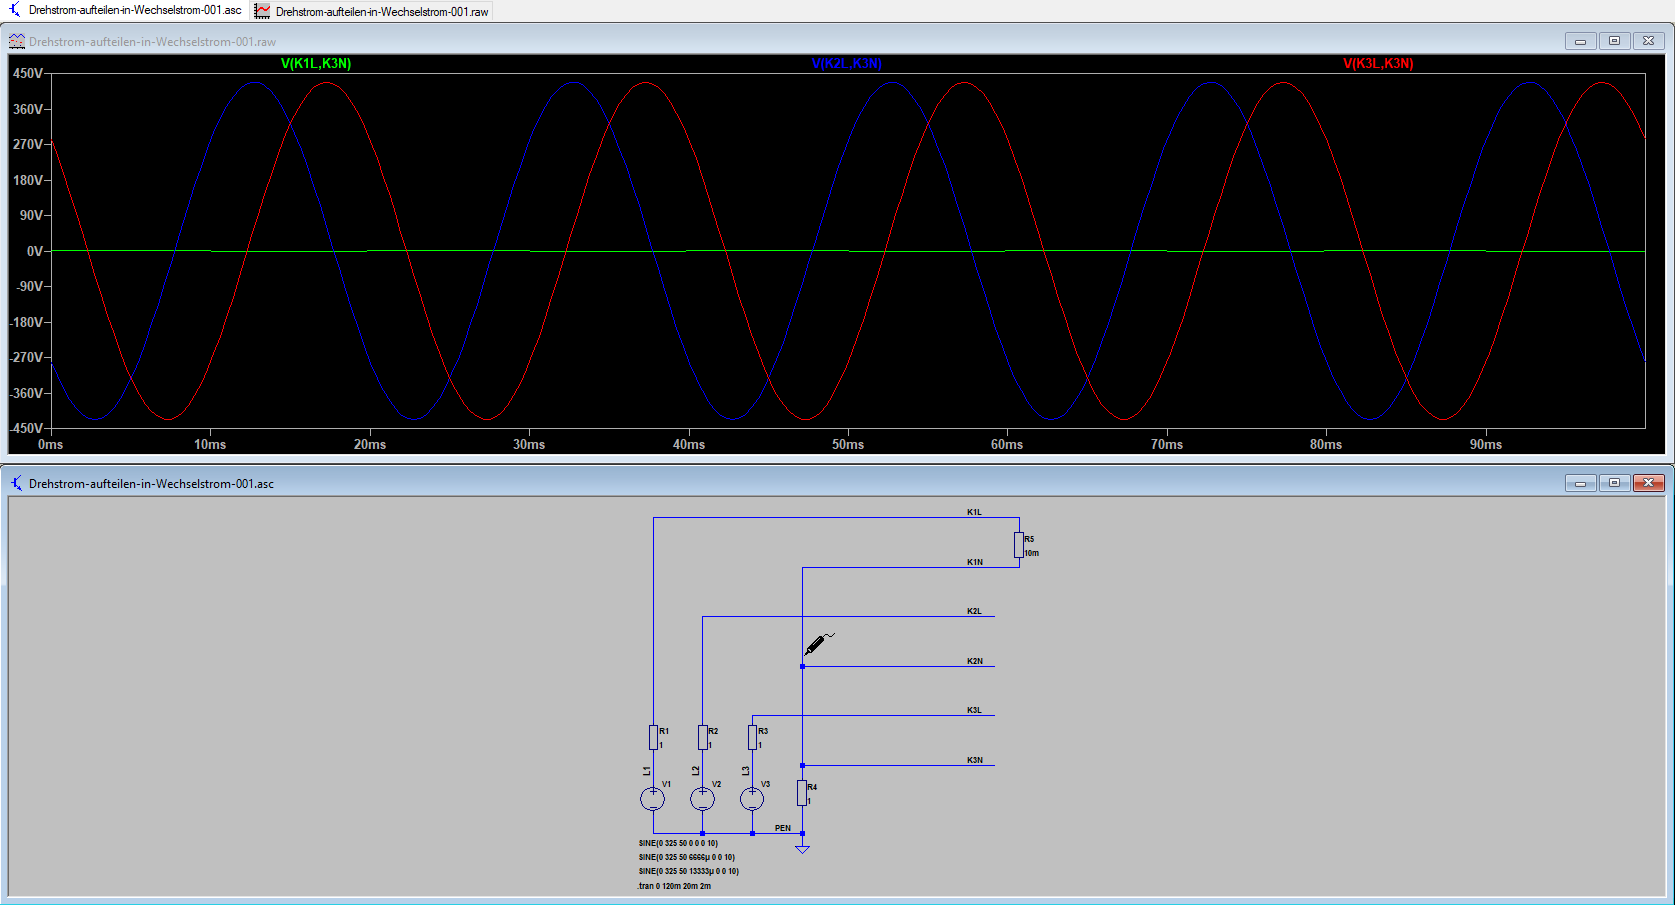
Task: Click the SINE(0 325 50 0 0 0 10) text
Action: click(x=678, y=843)
